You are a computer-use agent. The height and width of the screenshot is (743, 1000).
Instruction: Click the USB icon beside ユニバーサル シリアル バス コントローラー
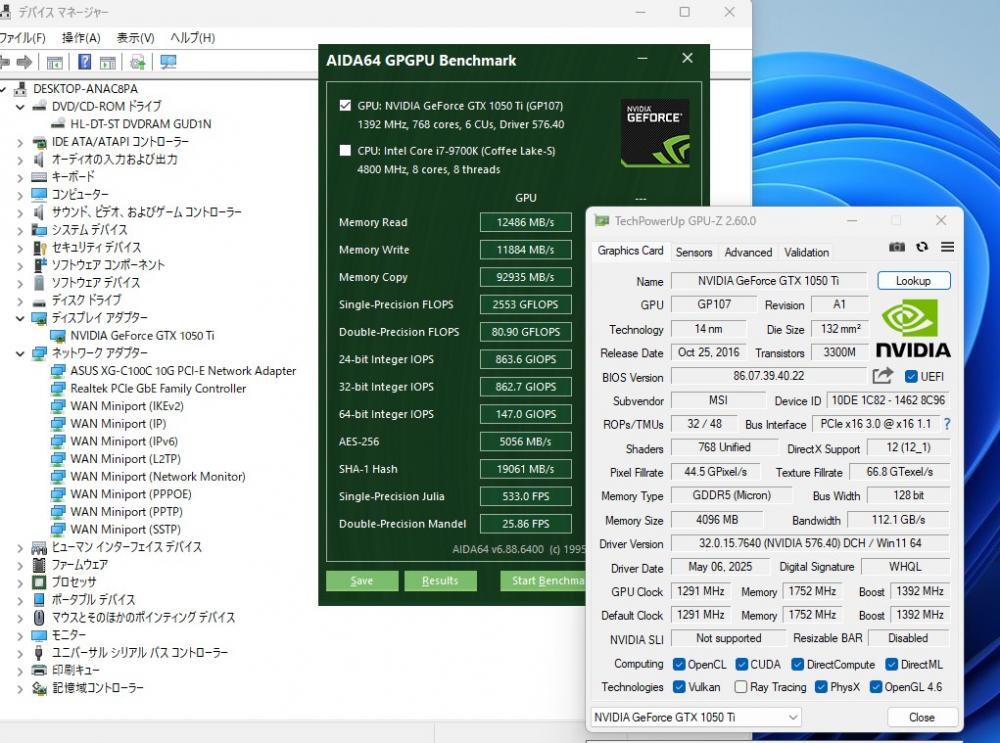click(x=39, y=652)
